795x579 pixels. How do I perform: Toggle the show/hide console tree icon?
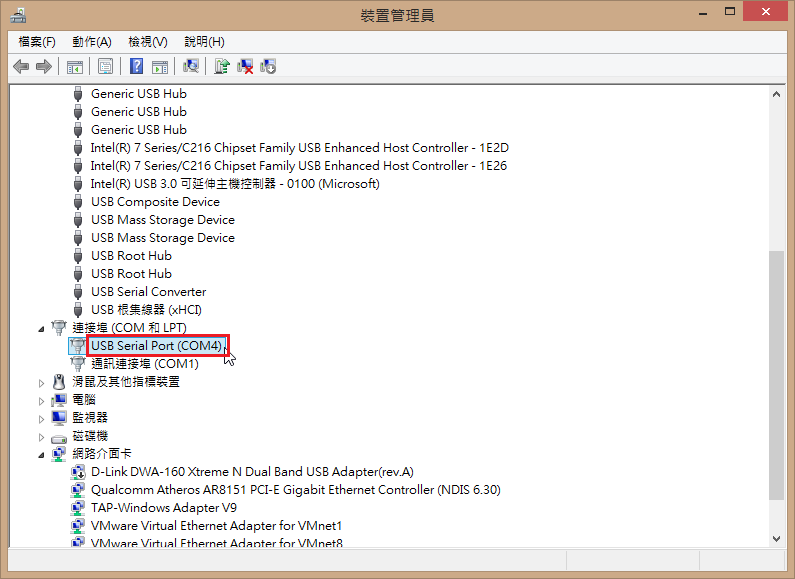[x=75, y=66]
